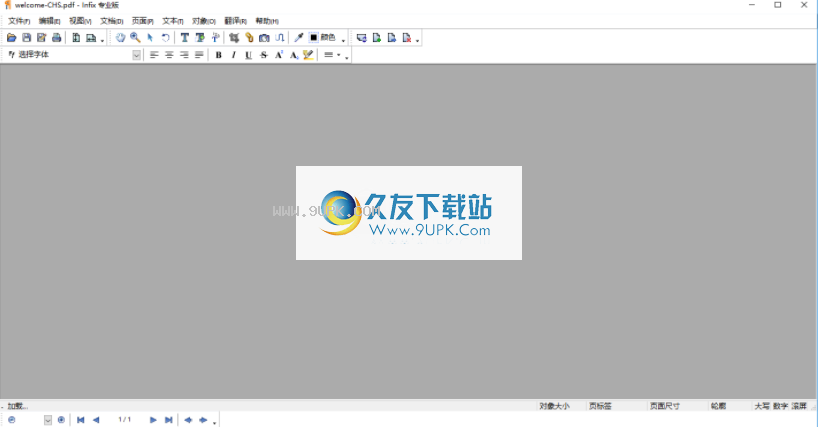Image resolution: width=818 pixels, height=427 pixels.
Task: Open the 帮助 menu
Action: click(267, 21)
